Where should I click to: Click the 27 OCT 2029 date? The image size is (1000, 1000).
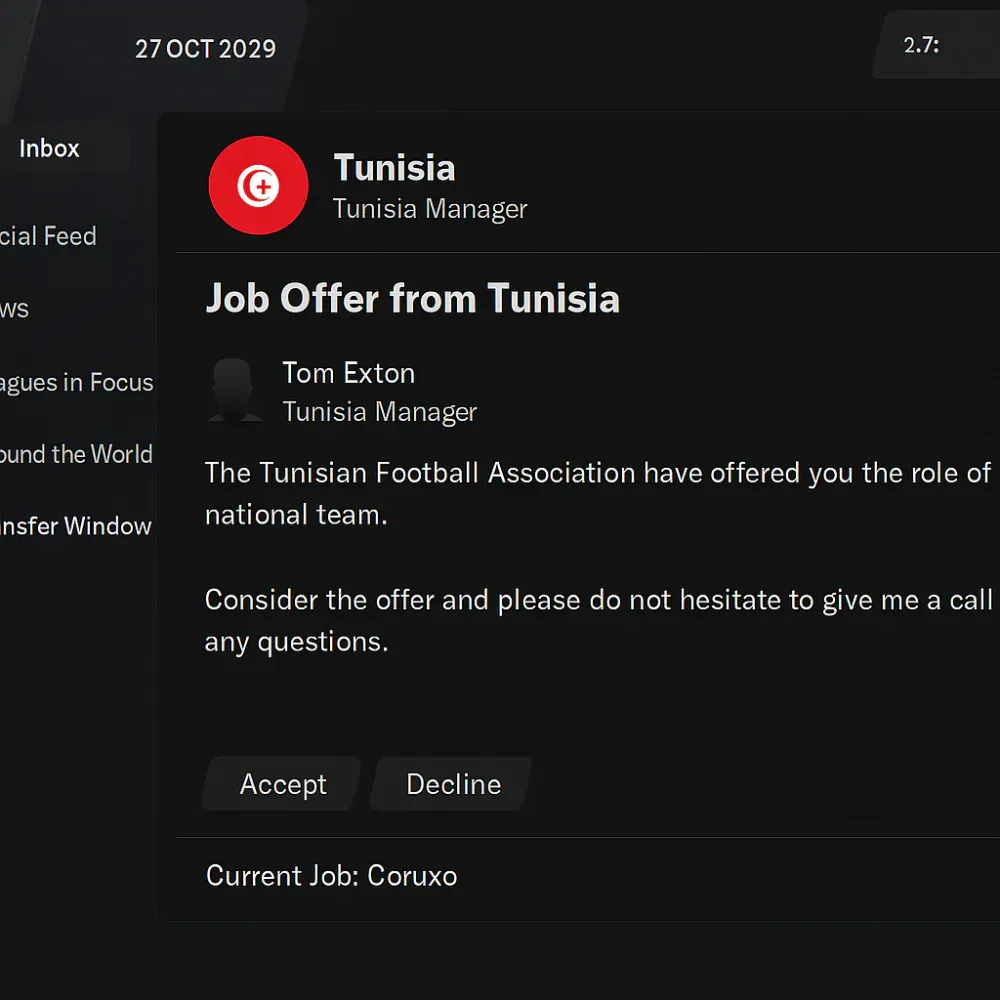click(205, 49)
